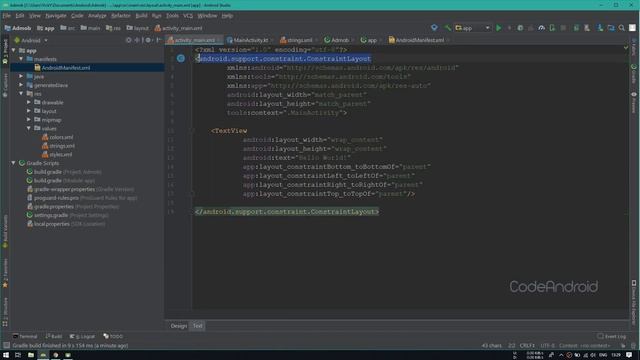The image size is (640, 360).
Task: Switch to the AndroidManifest.xml editor tab
Action: (418, 40)
